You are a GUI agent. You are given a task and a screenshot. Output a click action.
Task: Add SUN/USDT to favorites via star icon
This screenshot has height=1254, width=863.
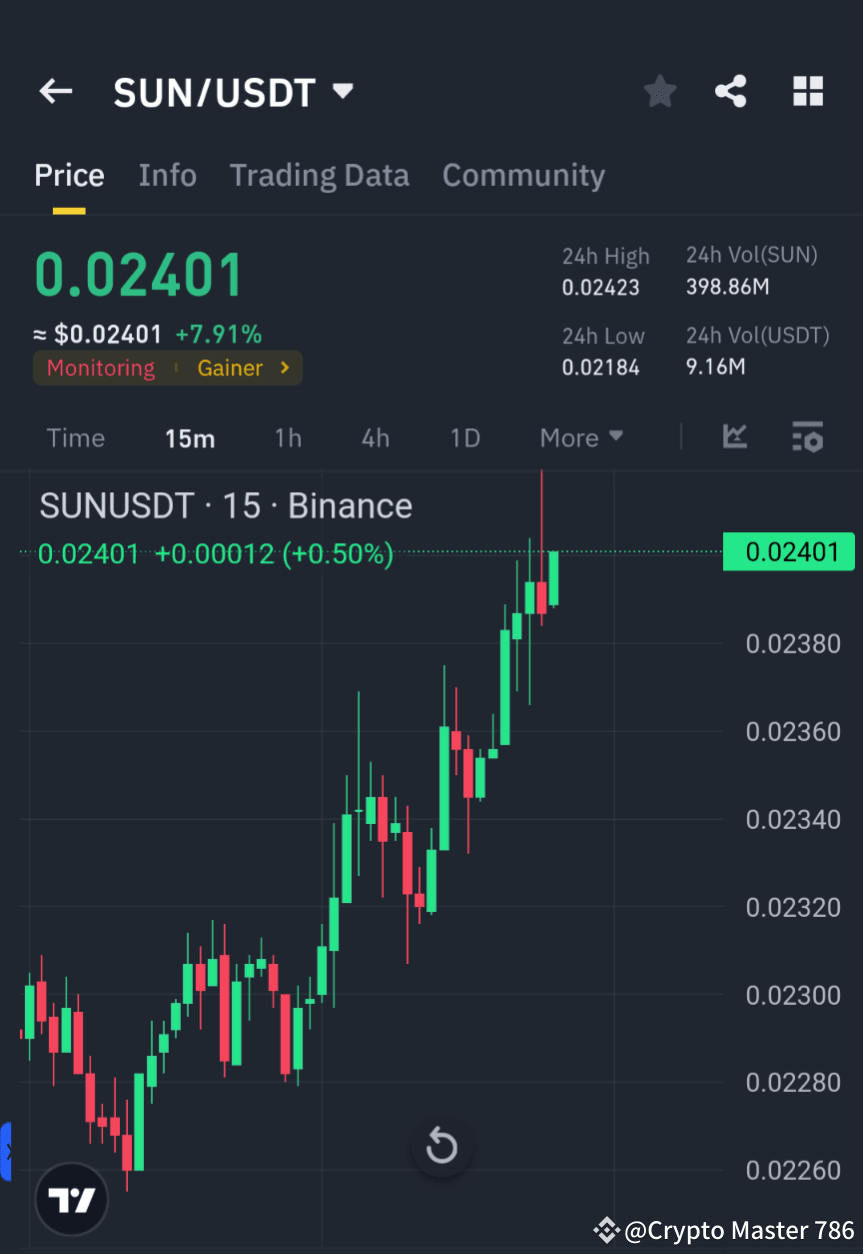659,91
